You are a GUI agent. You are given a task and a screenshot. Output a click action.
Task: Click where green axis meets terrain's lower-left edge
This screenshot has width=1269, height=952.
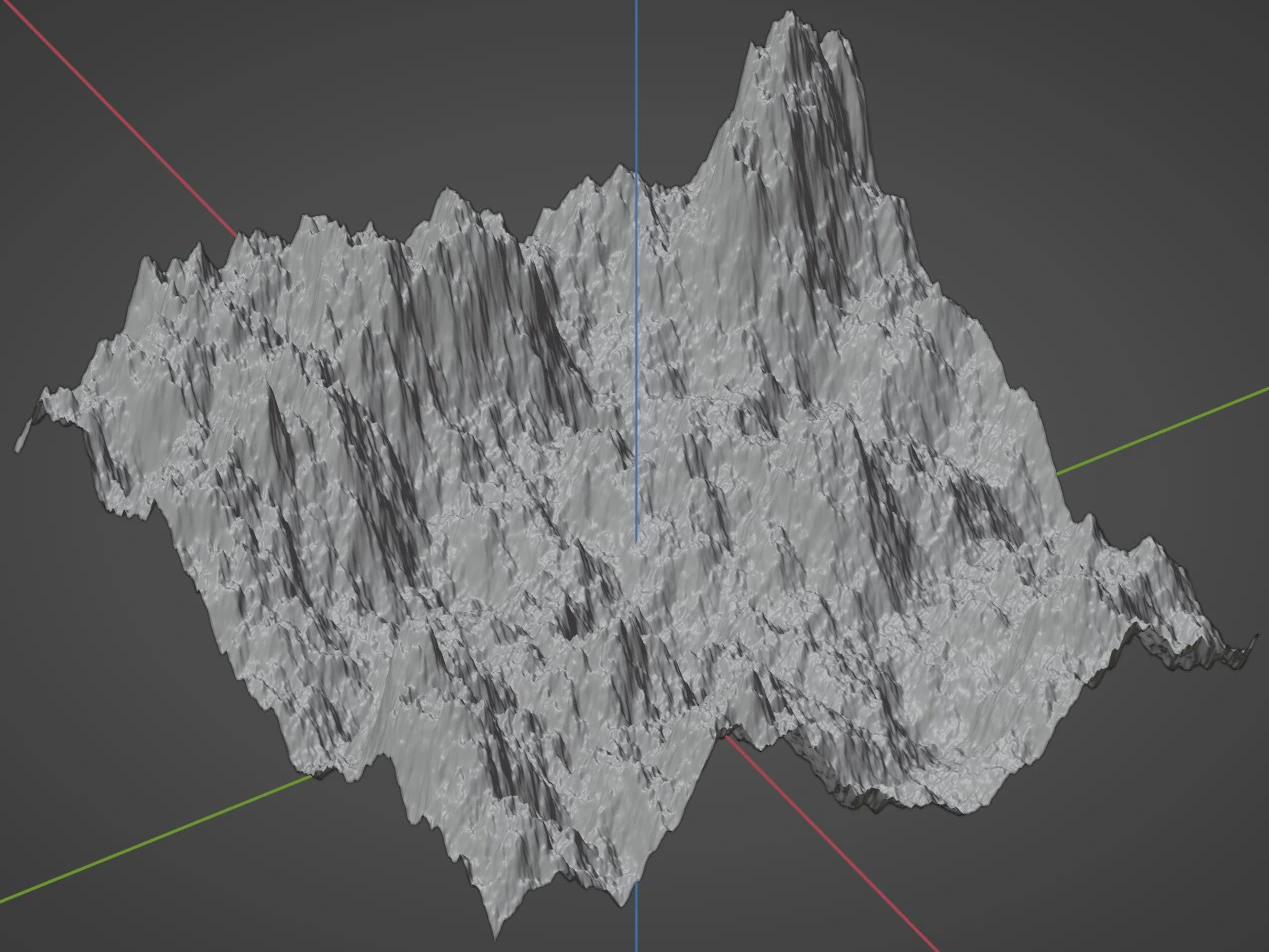314,776
